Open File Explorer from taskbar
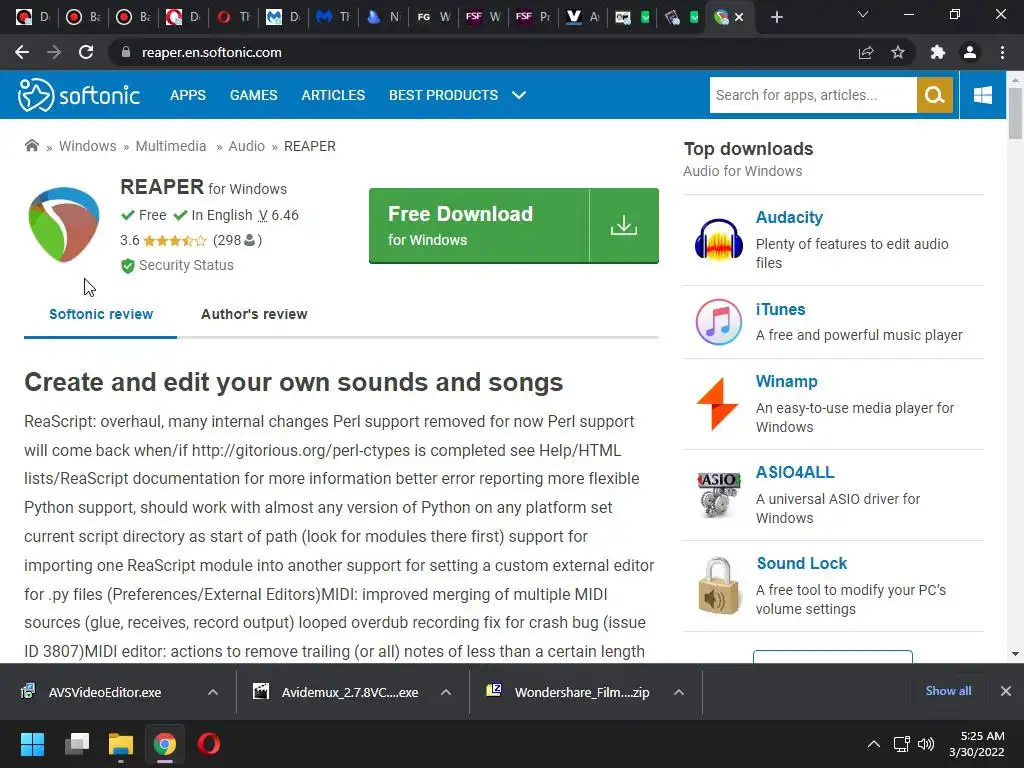 tap(121, 744)
